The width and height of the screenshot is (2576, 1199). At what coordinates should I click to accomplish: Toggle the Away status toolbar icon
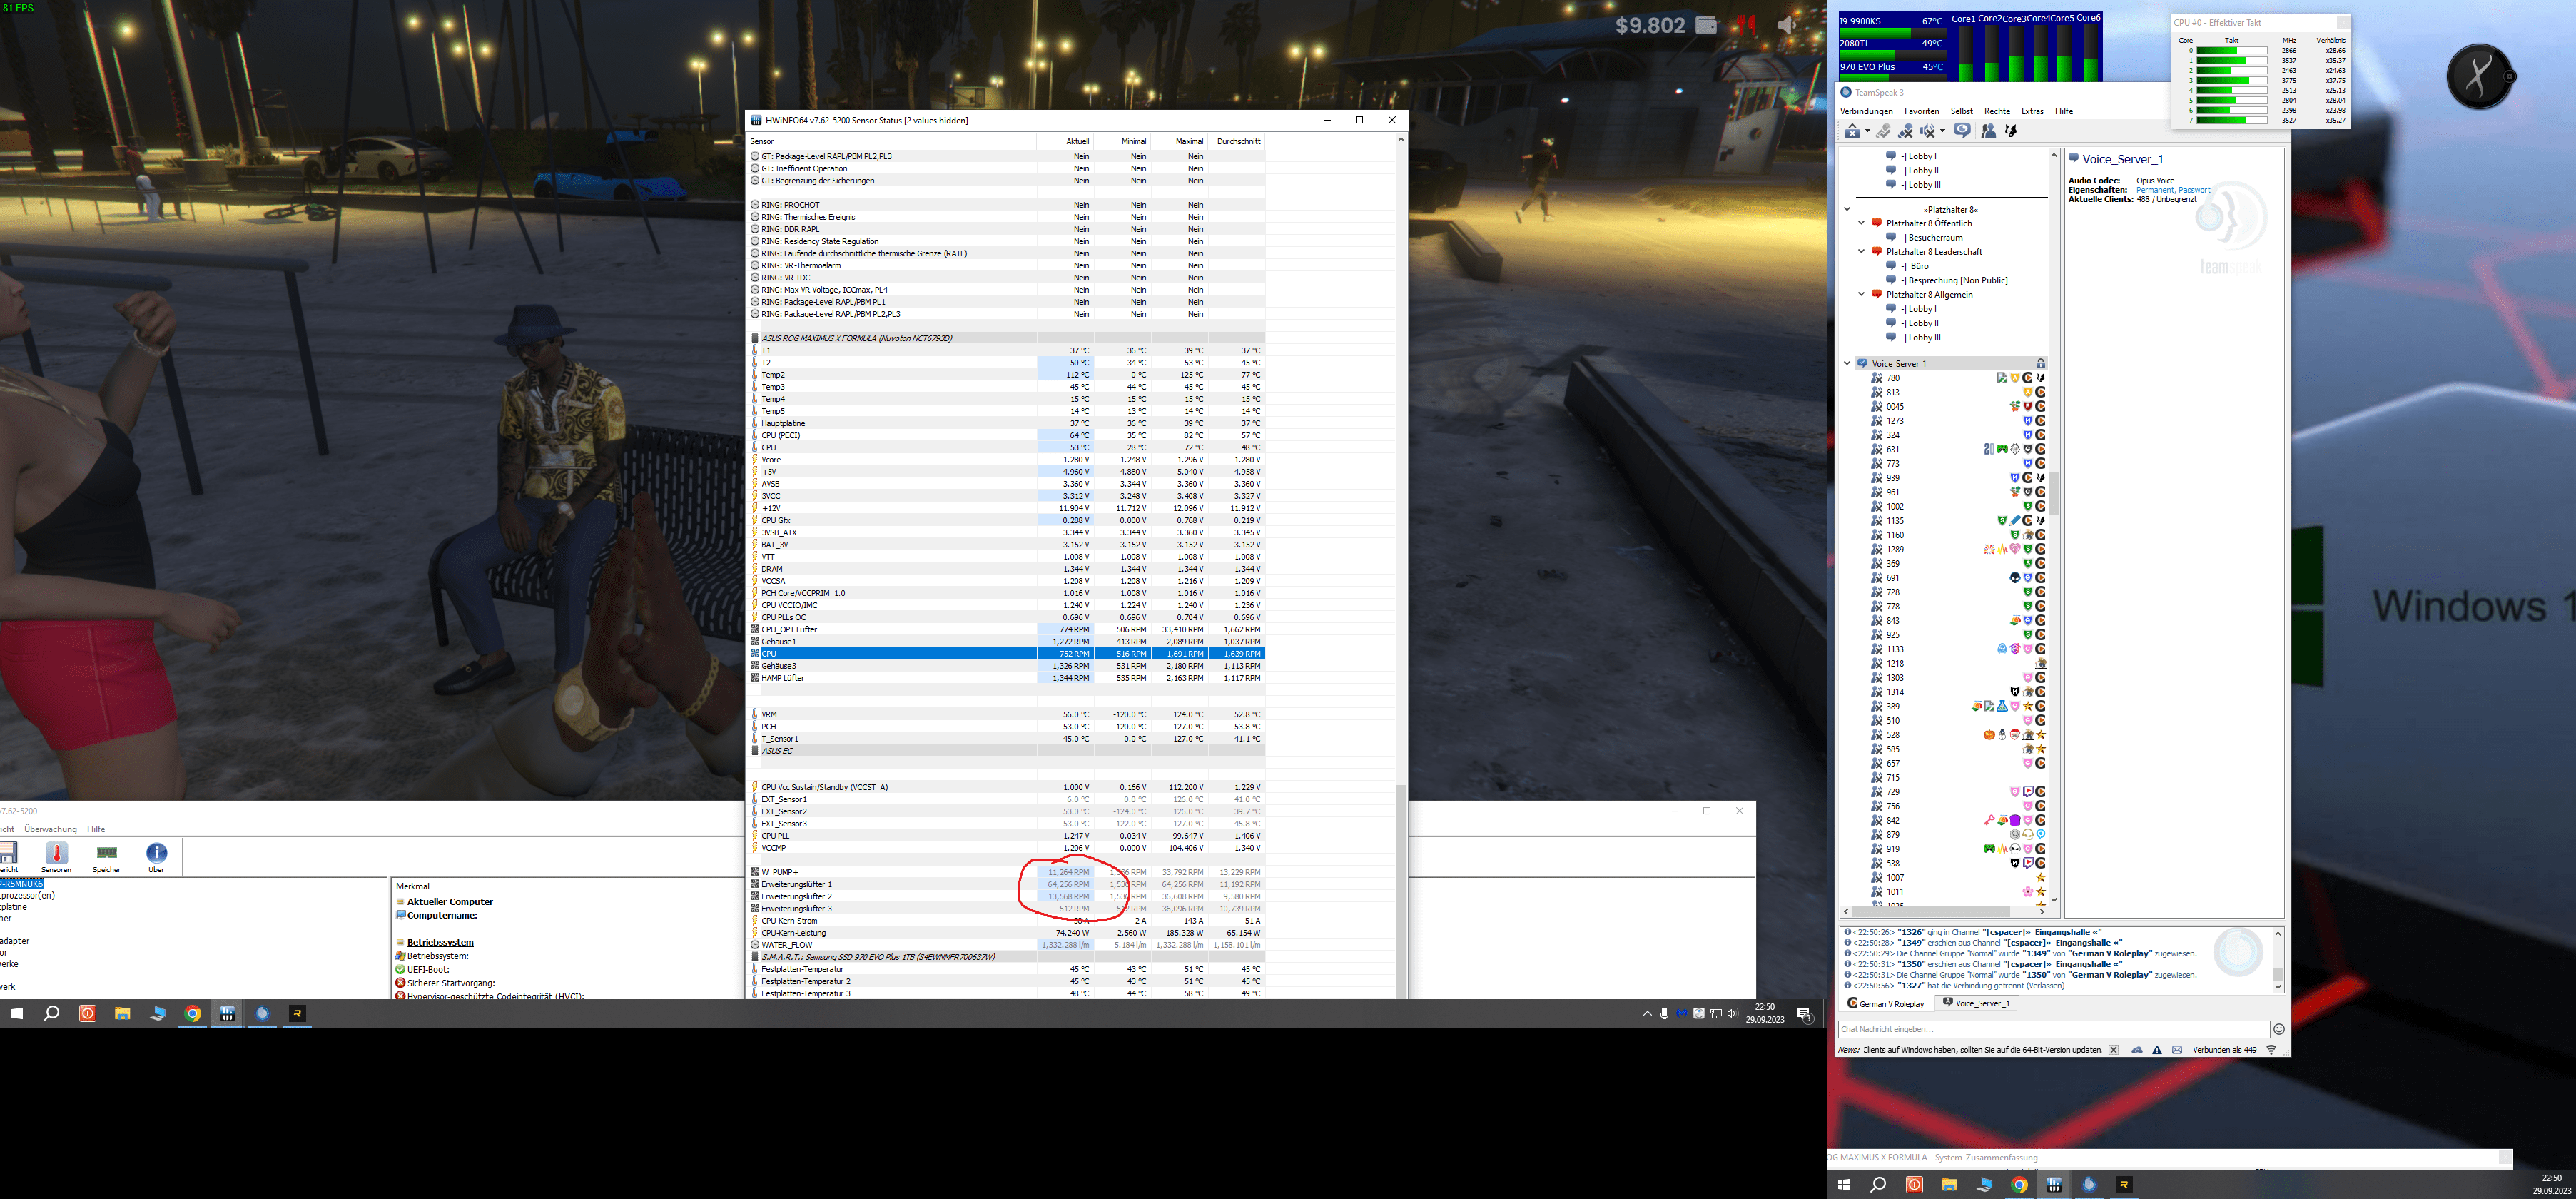point(1962,131)
